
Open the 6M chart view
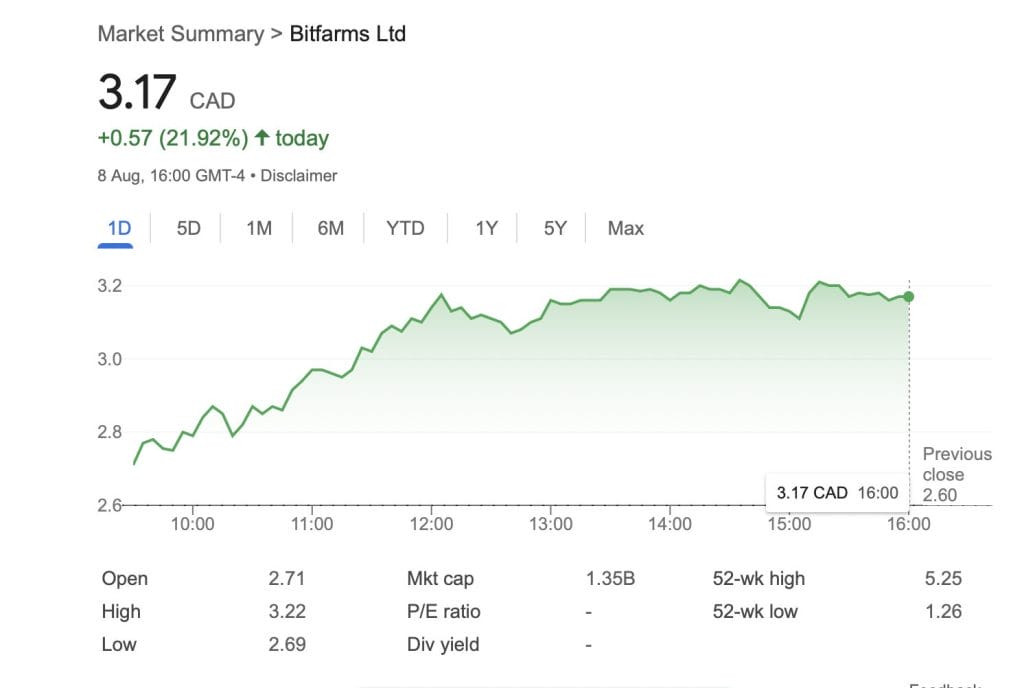pos(330,228)
